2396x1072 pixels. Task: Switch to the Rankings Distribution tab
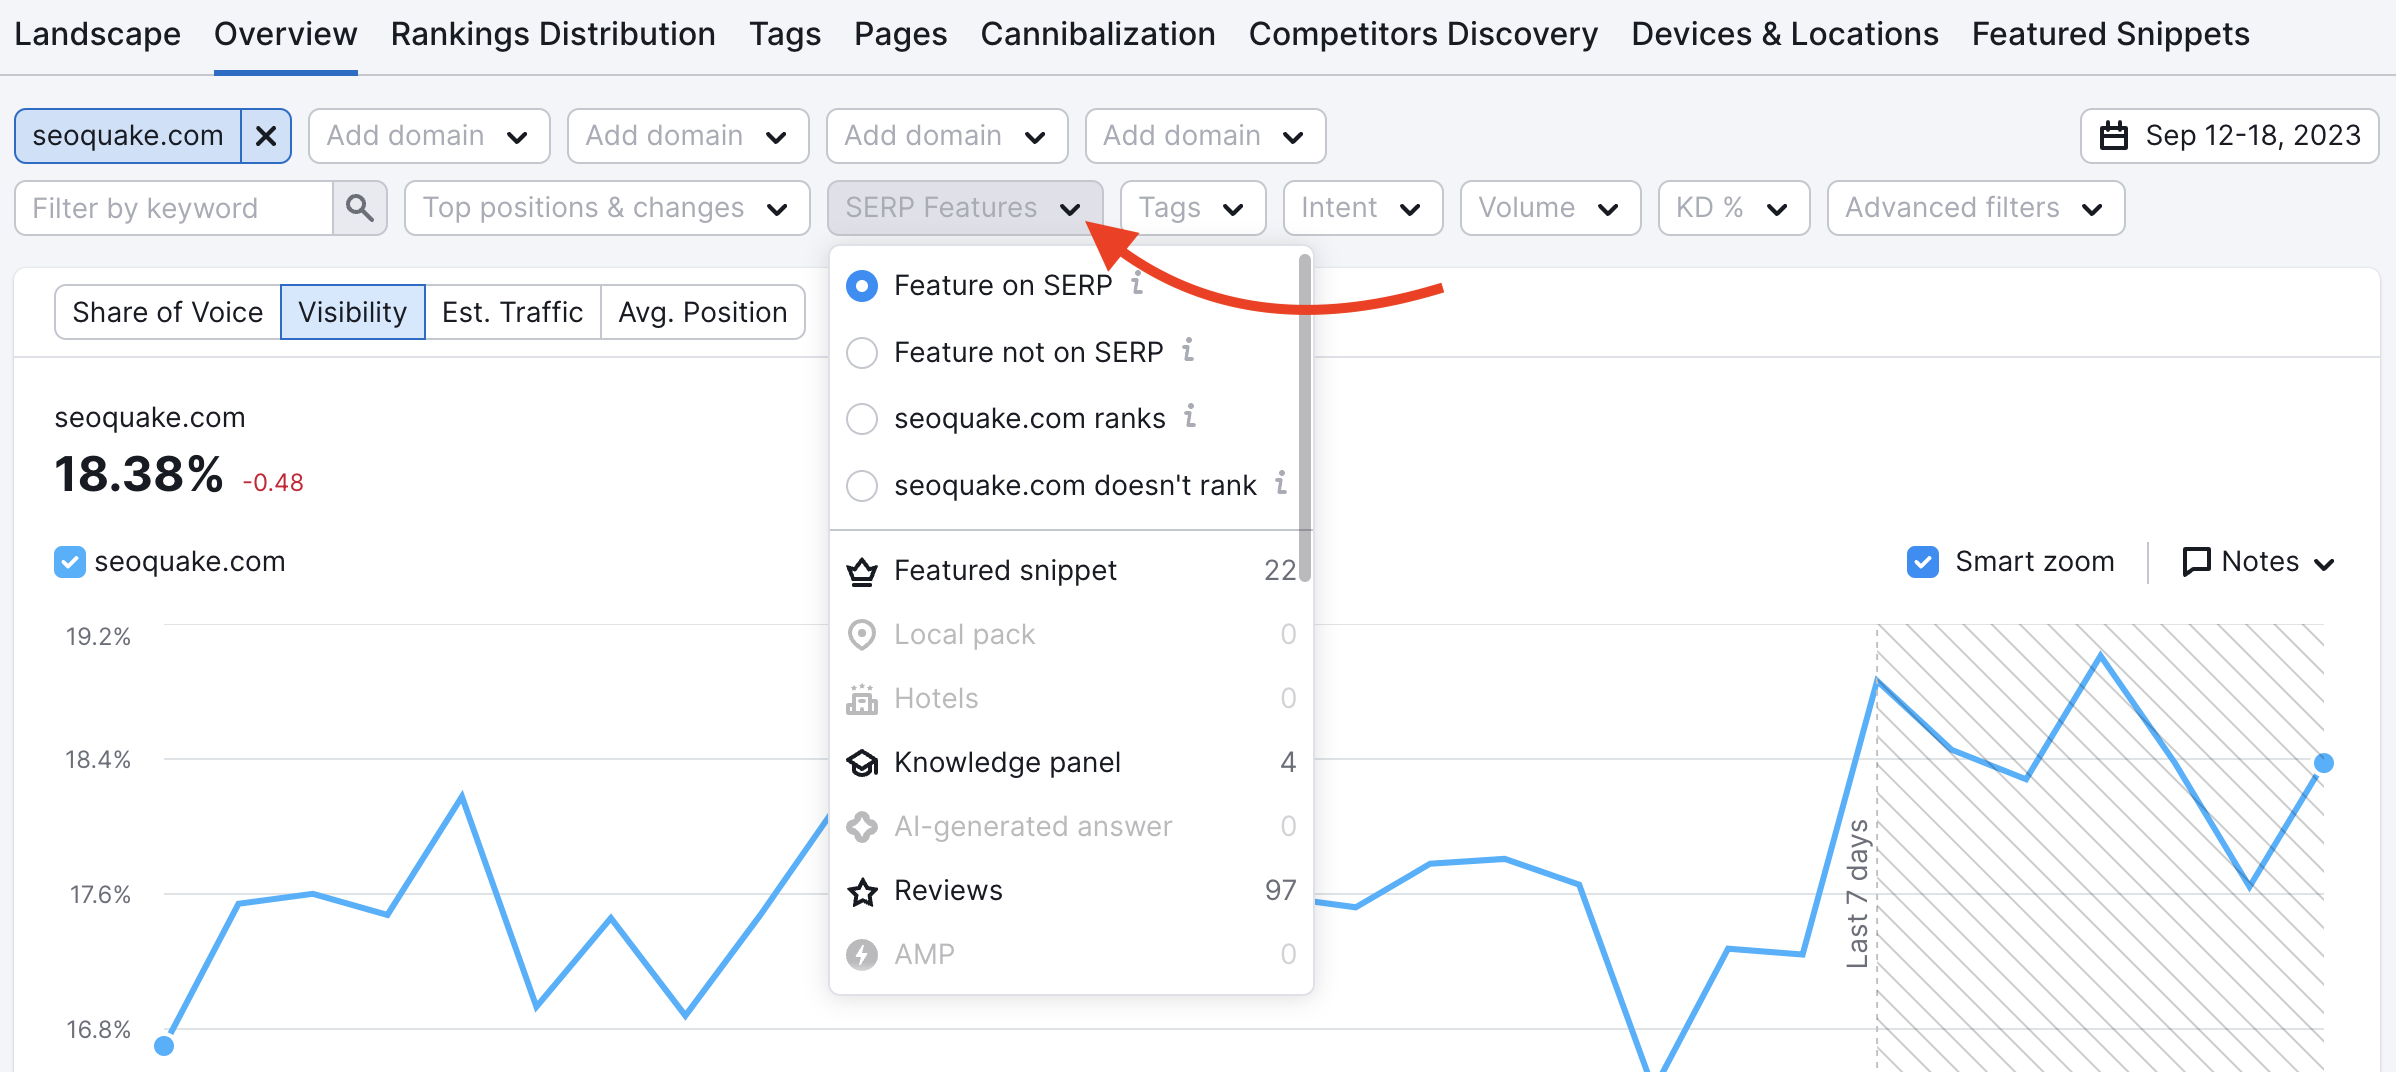pyautogui.click(x=553, y=34)
